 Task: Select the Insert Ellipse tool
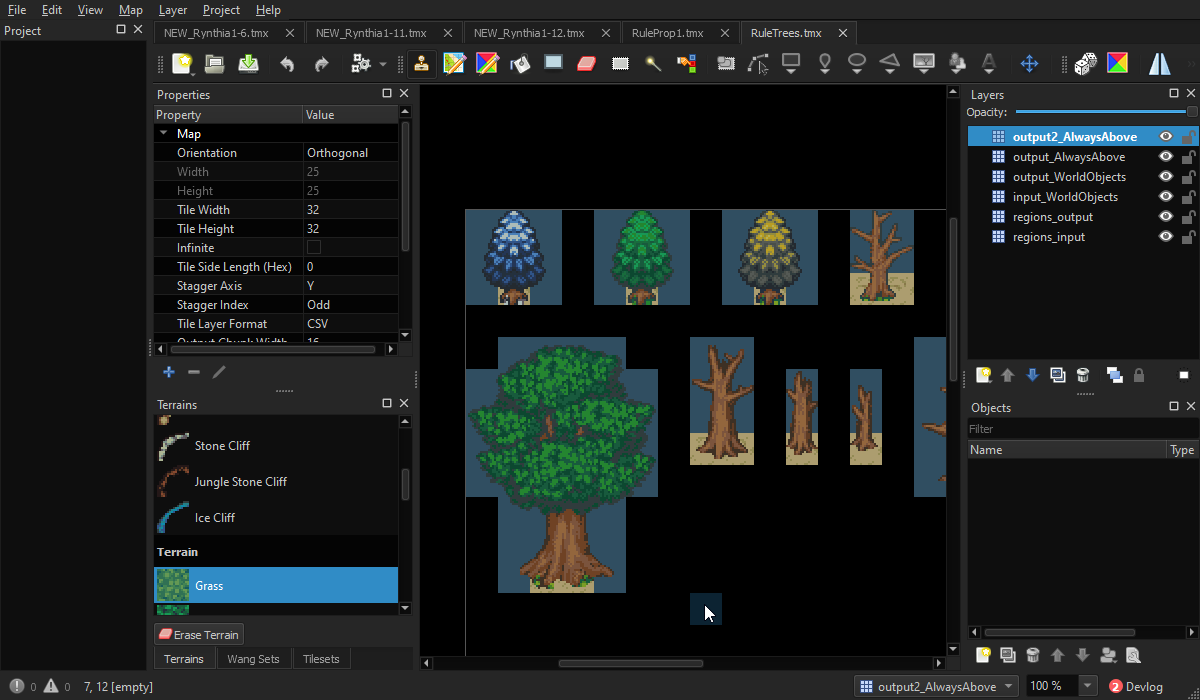pyautogui.click(x=857, y=64)
